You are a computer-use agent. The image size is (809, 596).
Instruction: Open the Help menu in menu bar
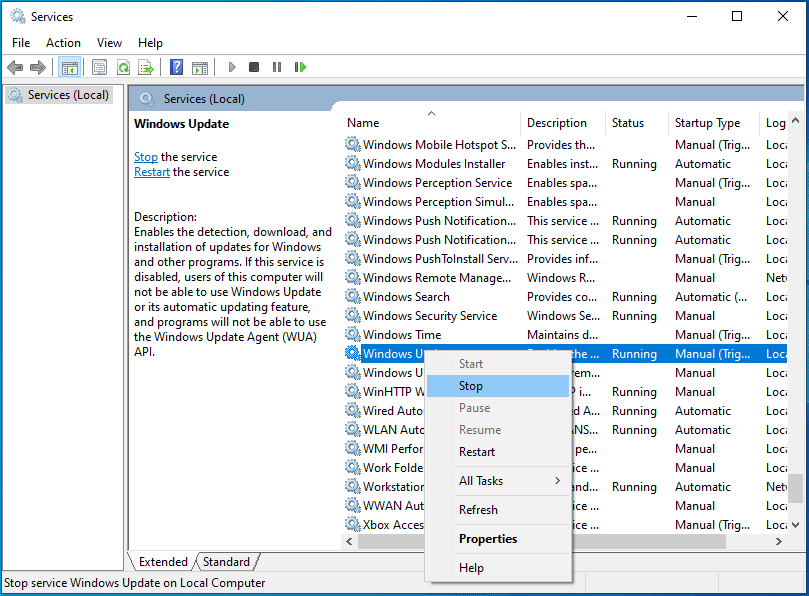(150, 43)
